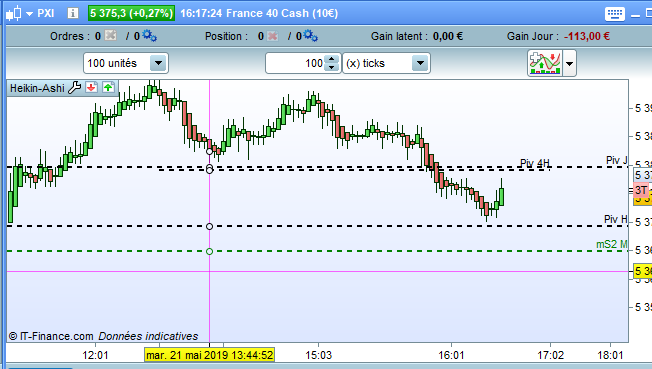Click the green mS2 M support label
Viewport: 652px width, 369px height.
click(612, 244)
